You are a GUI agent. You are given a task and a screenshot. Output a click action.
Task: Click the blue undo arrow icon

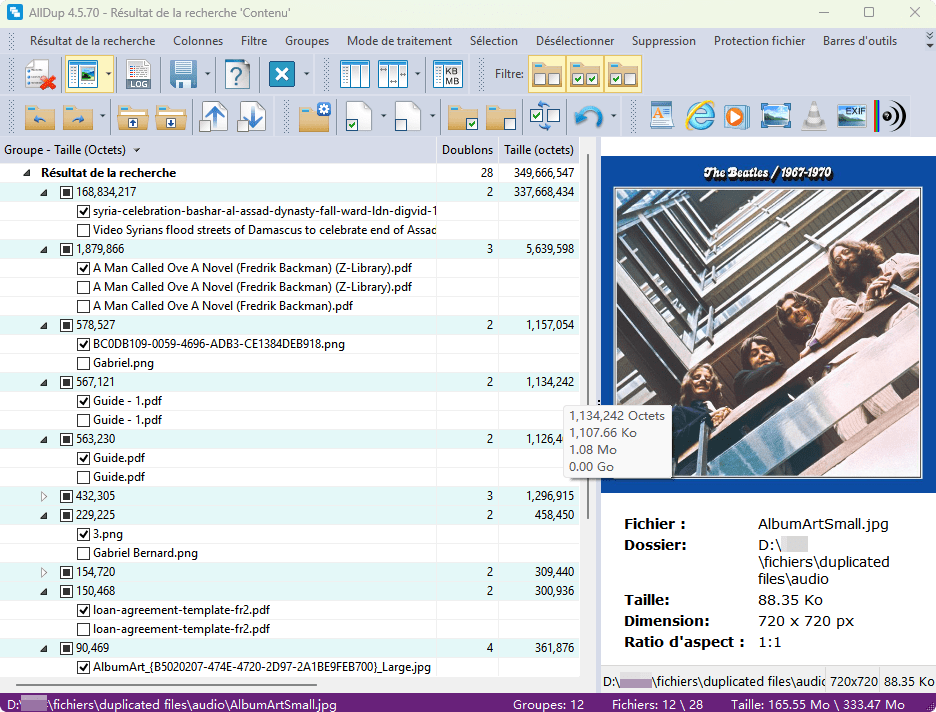(589, 117)
